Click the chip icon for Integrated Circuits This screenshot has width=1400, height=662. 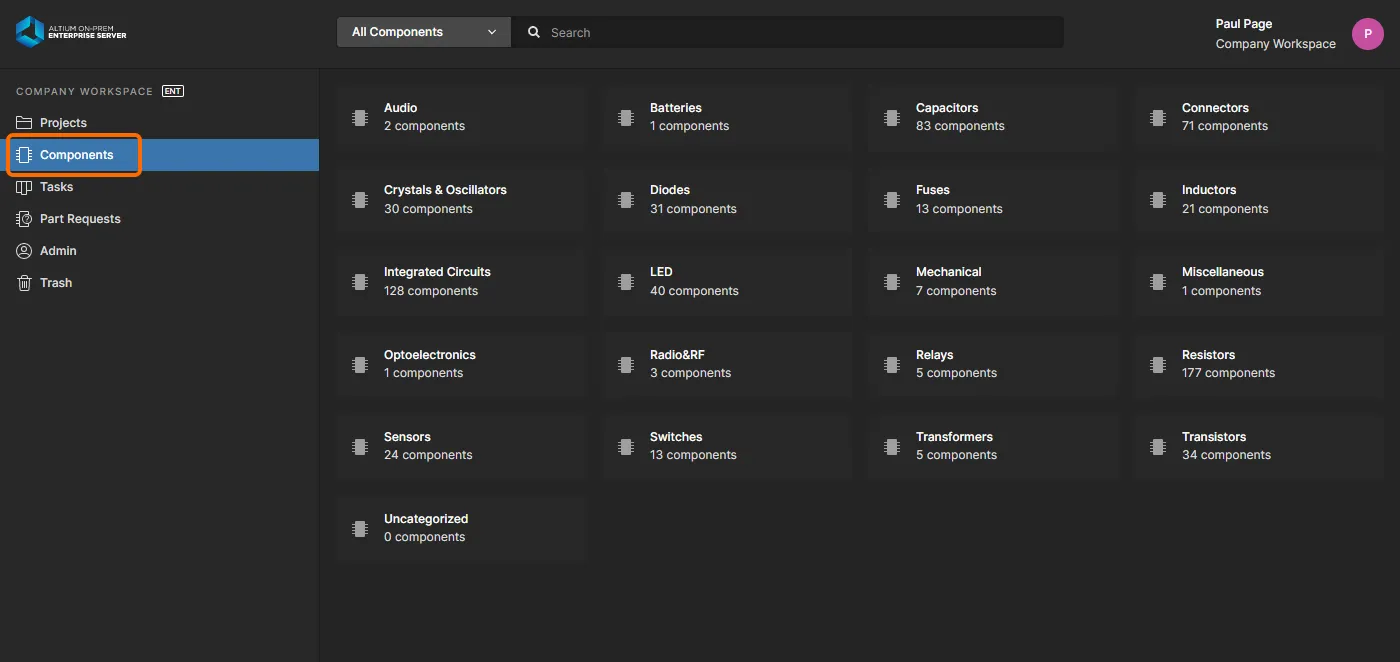click(360, 282)
